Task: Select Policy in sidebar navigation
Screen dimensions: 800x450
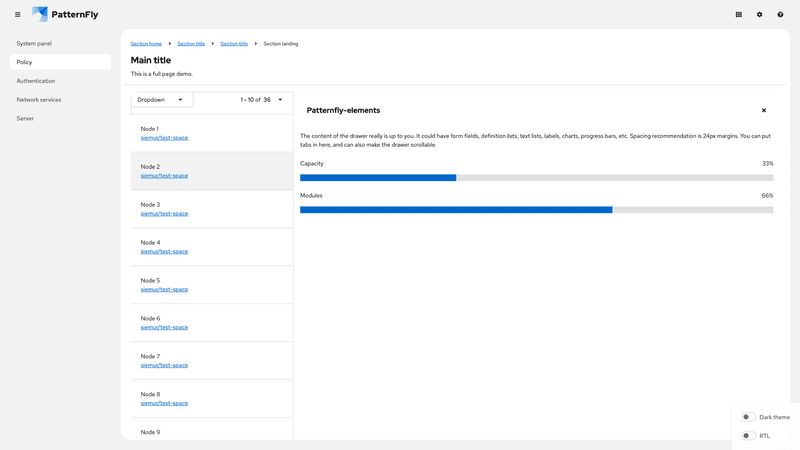Action: [x=60, y=62]
